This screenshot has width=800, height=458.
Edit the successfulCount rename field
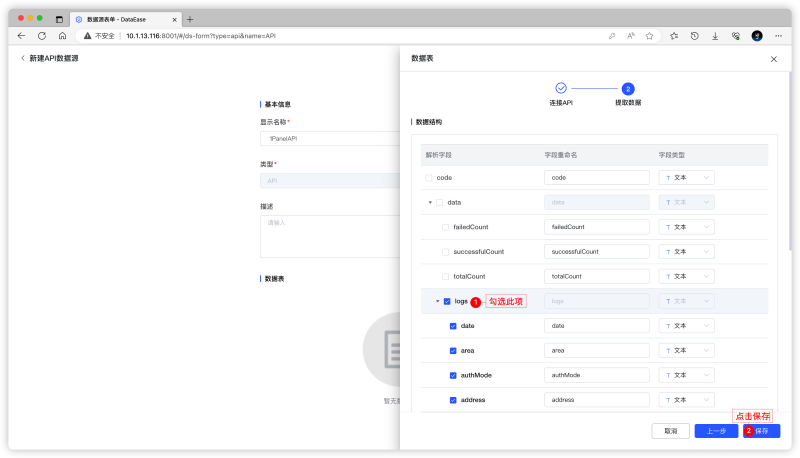pos(596,252)
